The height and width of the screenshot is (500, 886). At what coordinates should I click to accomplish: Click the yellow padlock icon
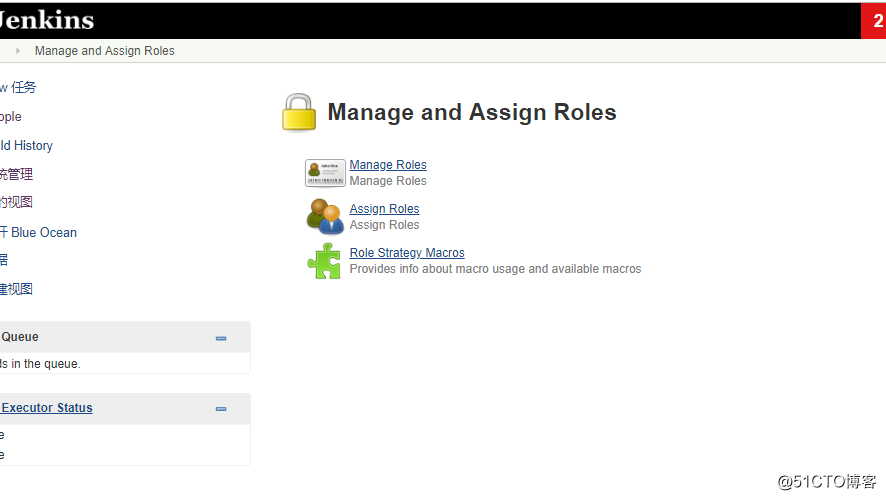(x=299, y=112)
